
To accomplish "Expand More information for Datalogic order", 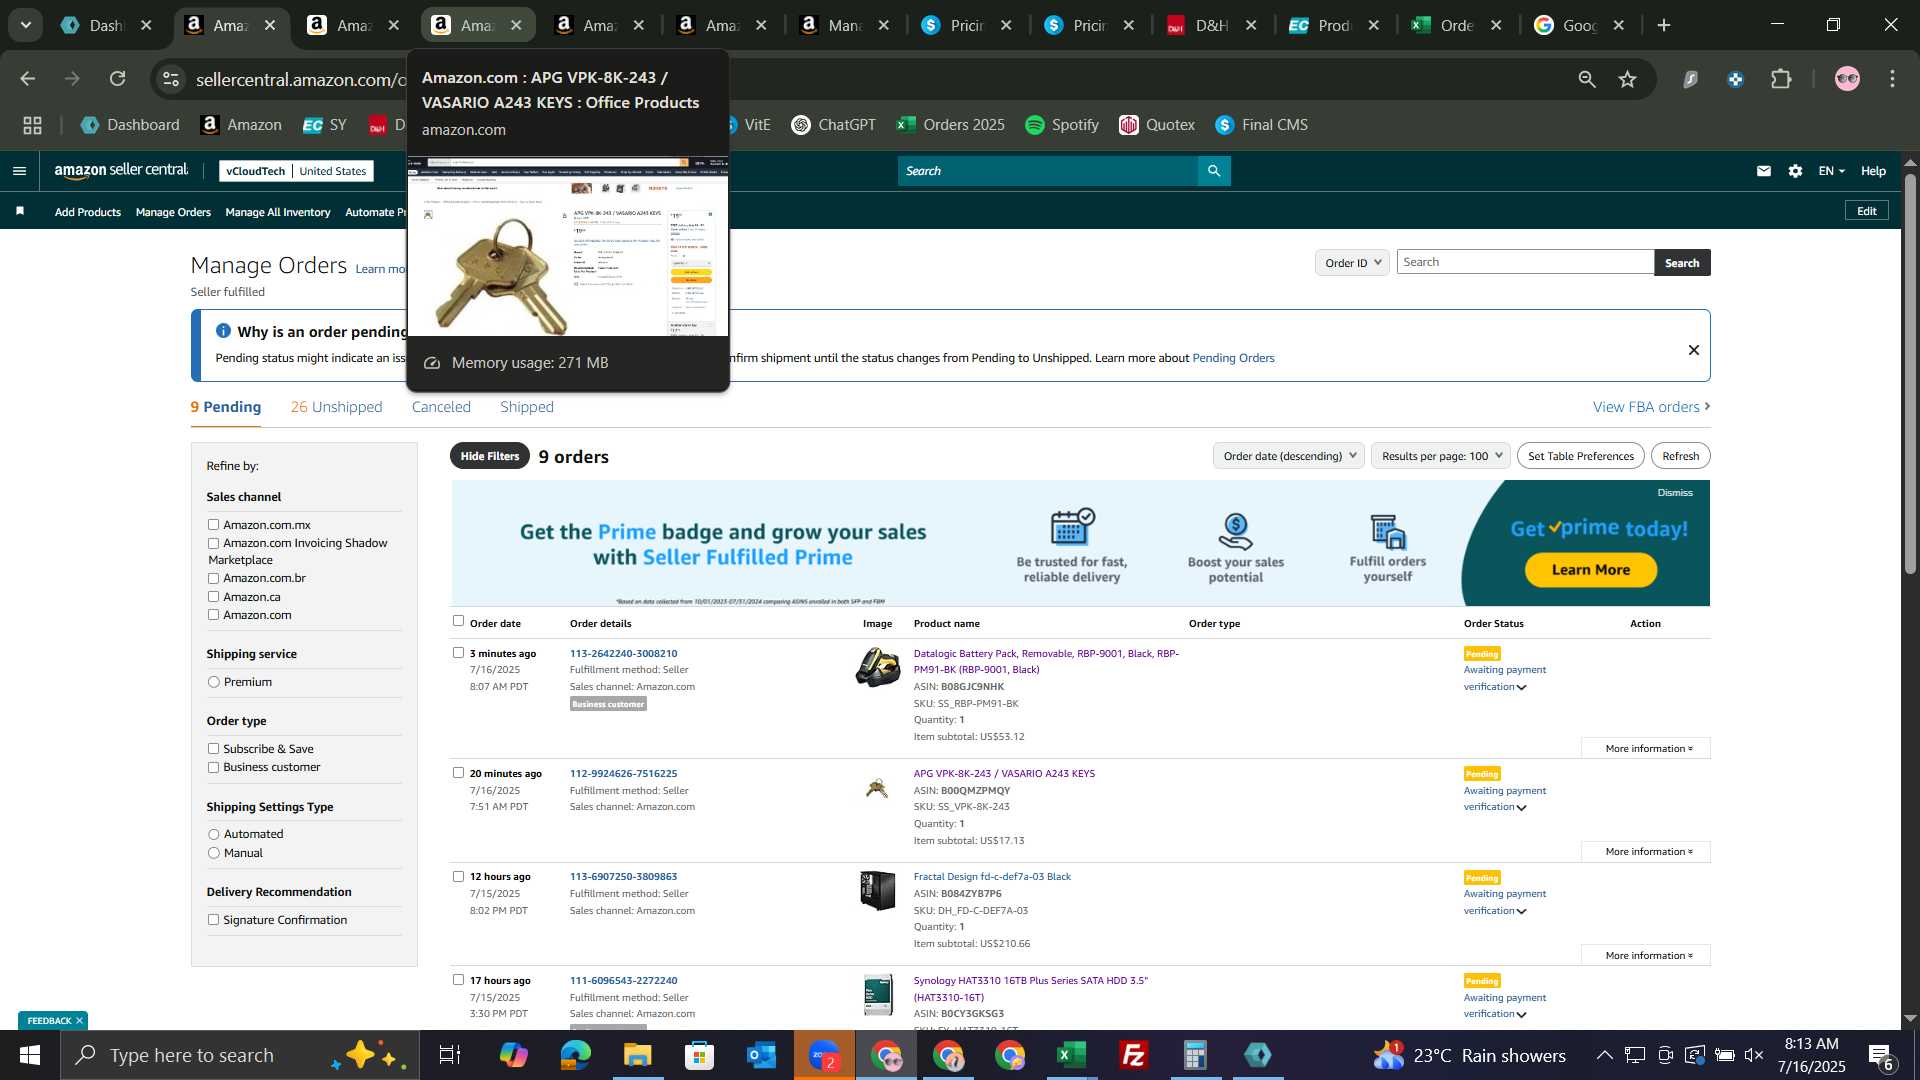I will tap(1646, 748).
